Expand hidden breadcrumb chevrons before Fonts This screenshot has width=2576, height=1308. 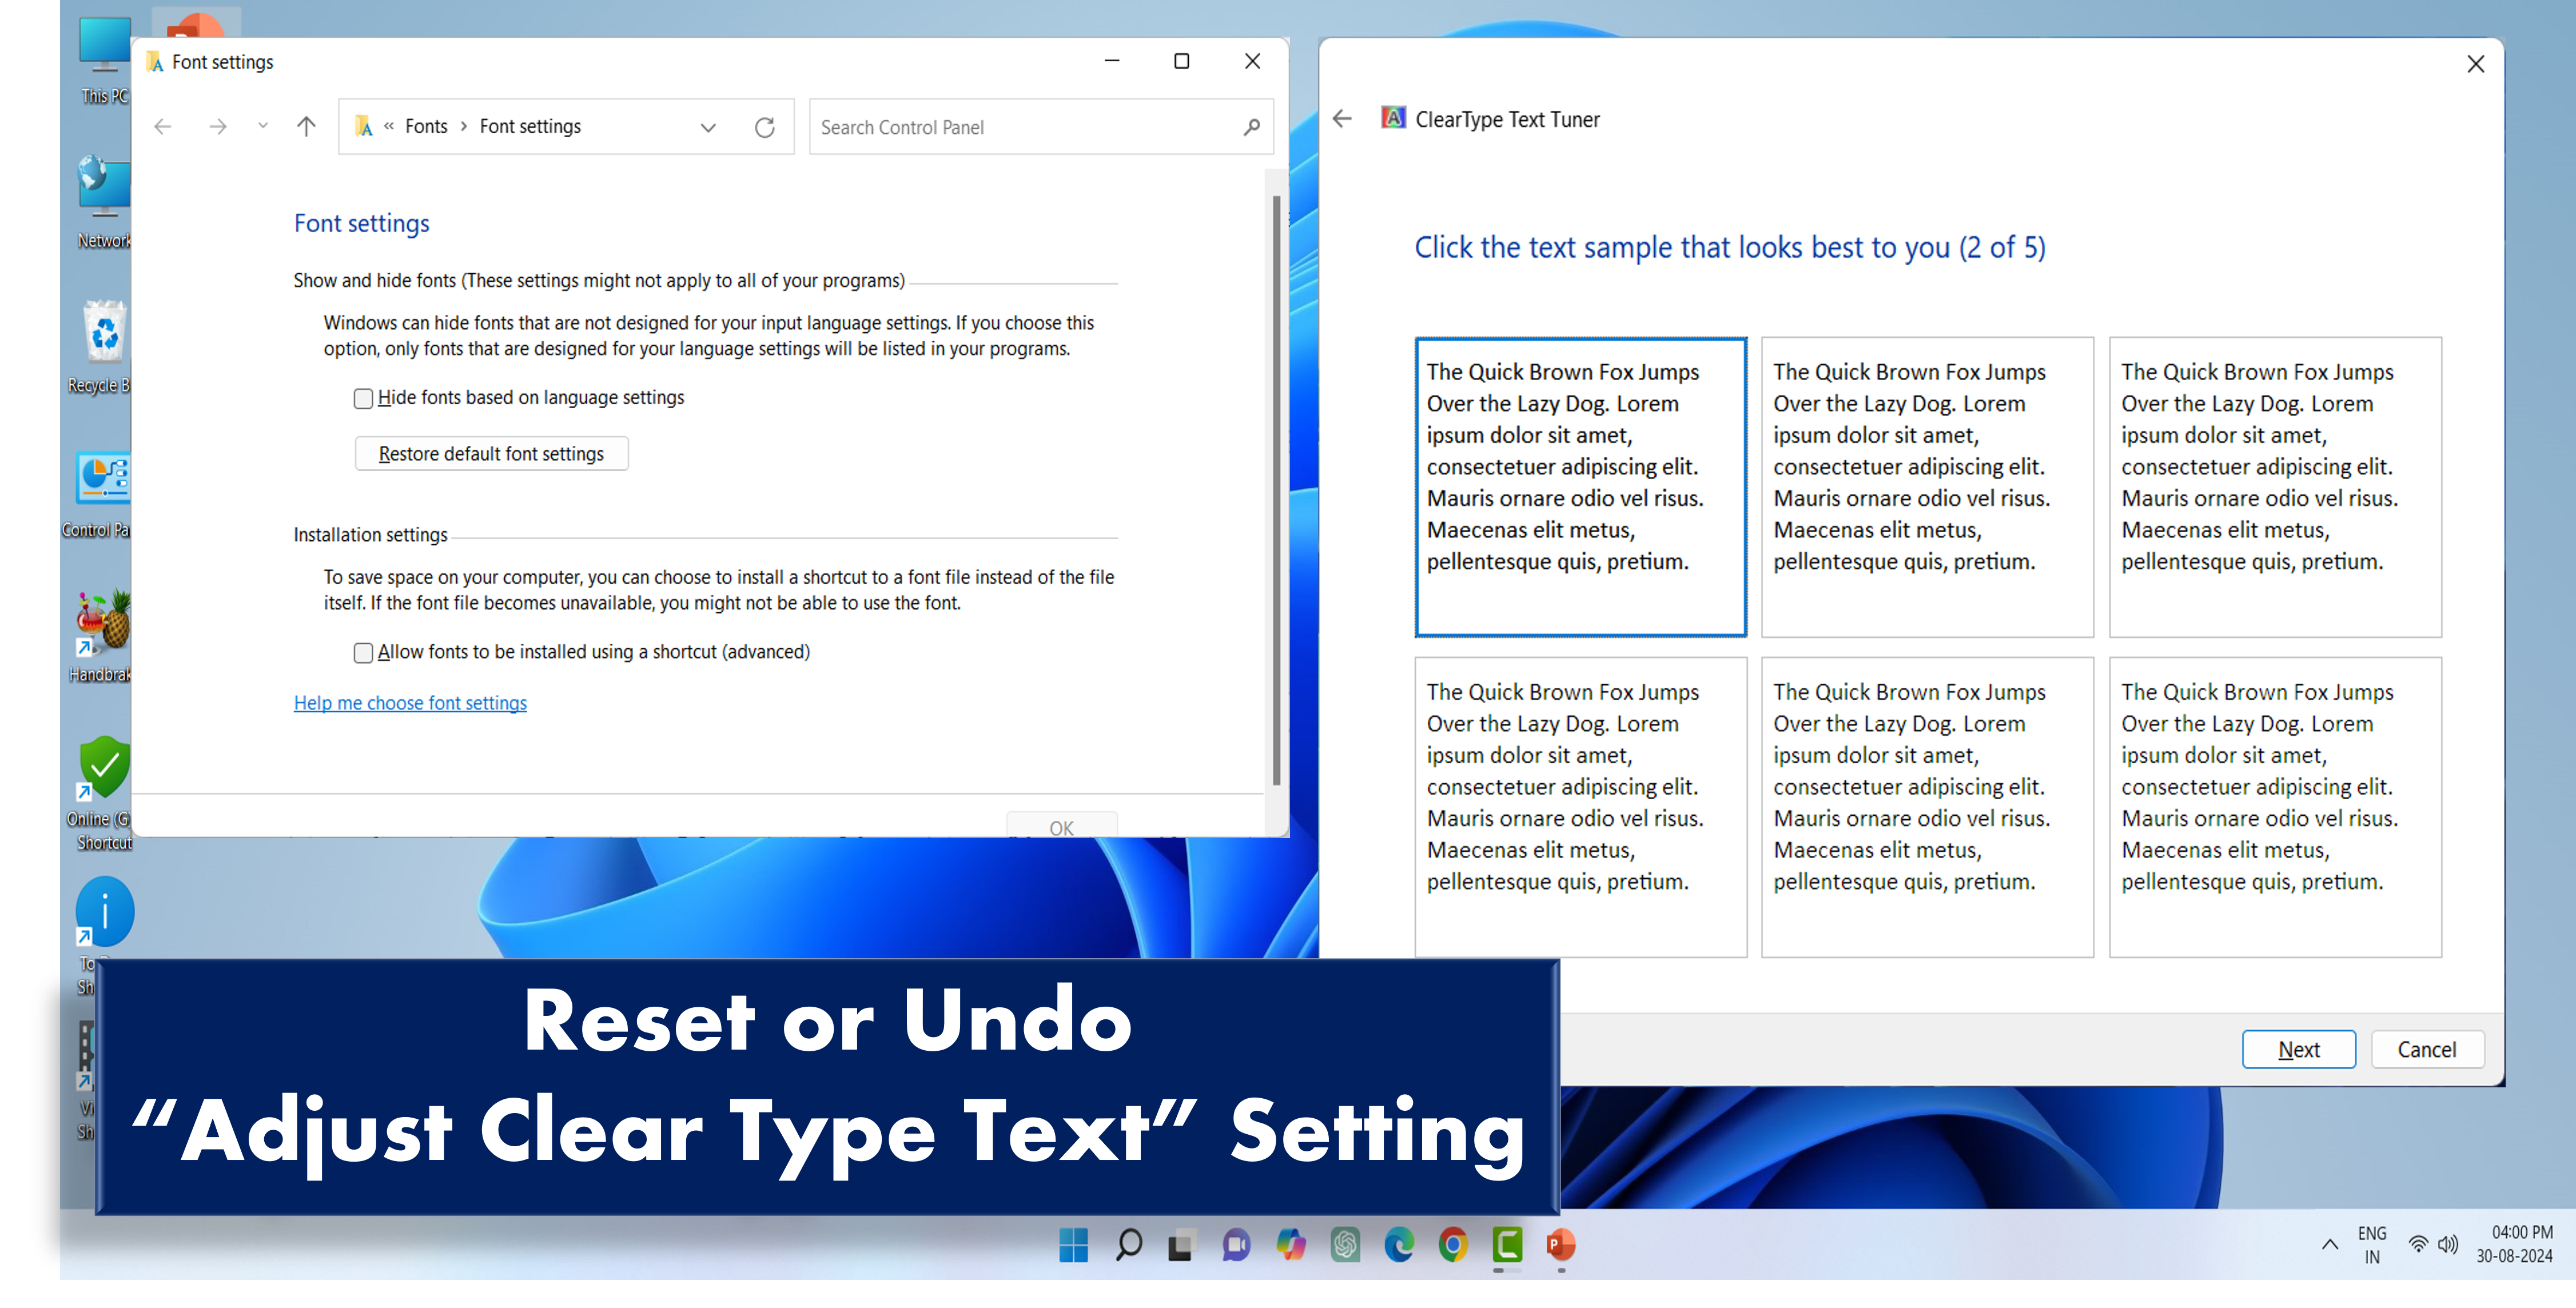coord(389,126)
